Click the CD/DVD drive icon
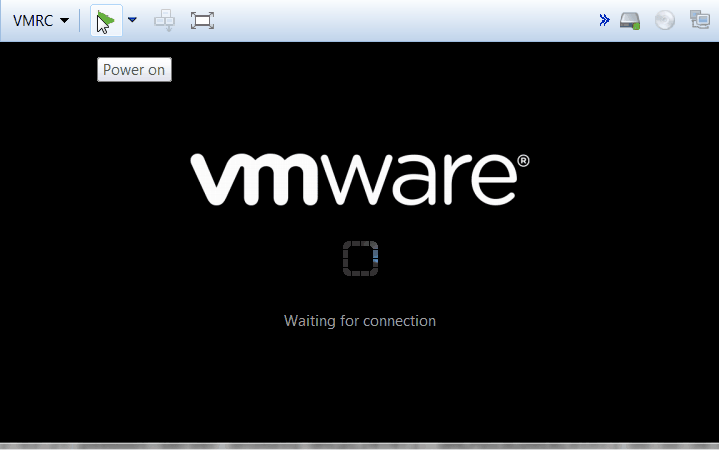The width and height of the screenshot is (719, 450). point(664,20)
